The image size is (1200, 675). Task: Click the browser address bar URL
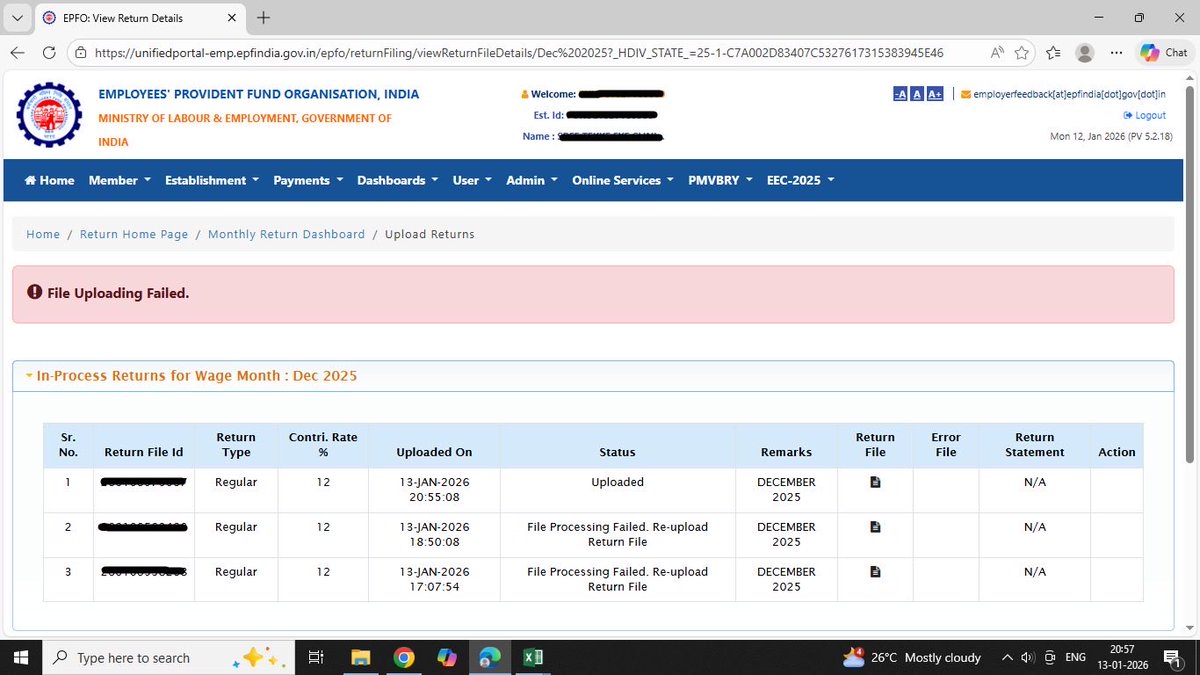(519, 52)
